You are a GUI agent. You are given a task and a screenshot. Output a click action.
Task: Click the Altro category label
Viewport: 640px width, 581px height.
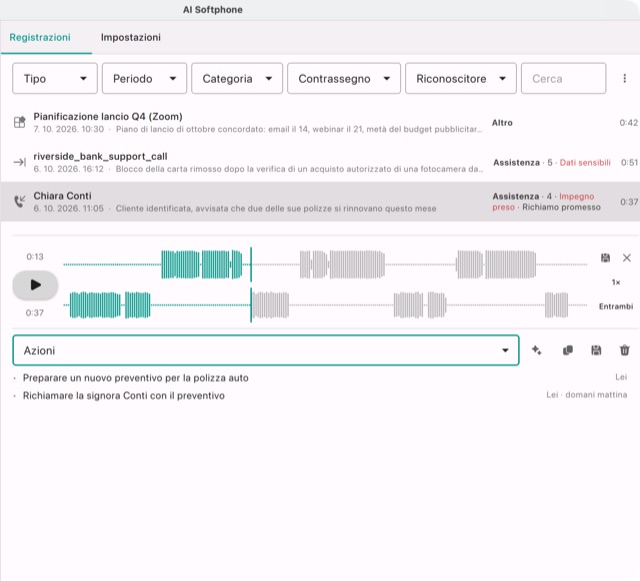(x=502, y=122)
